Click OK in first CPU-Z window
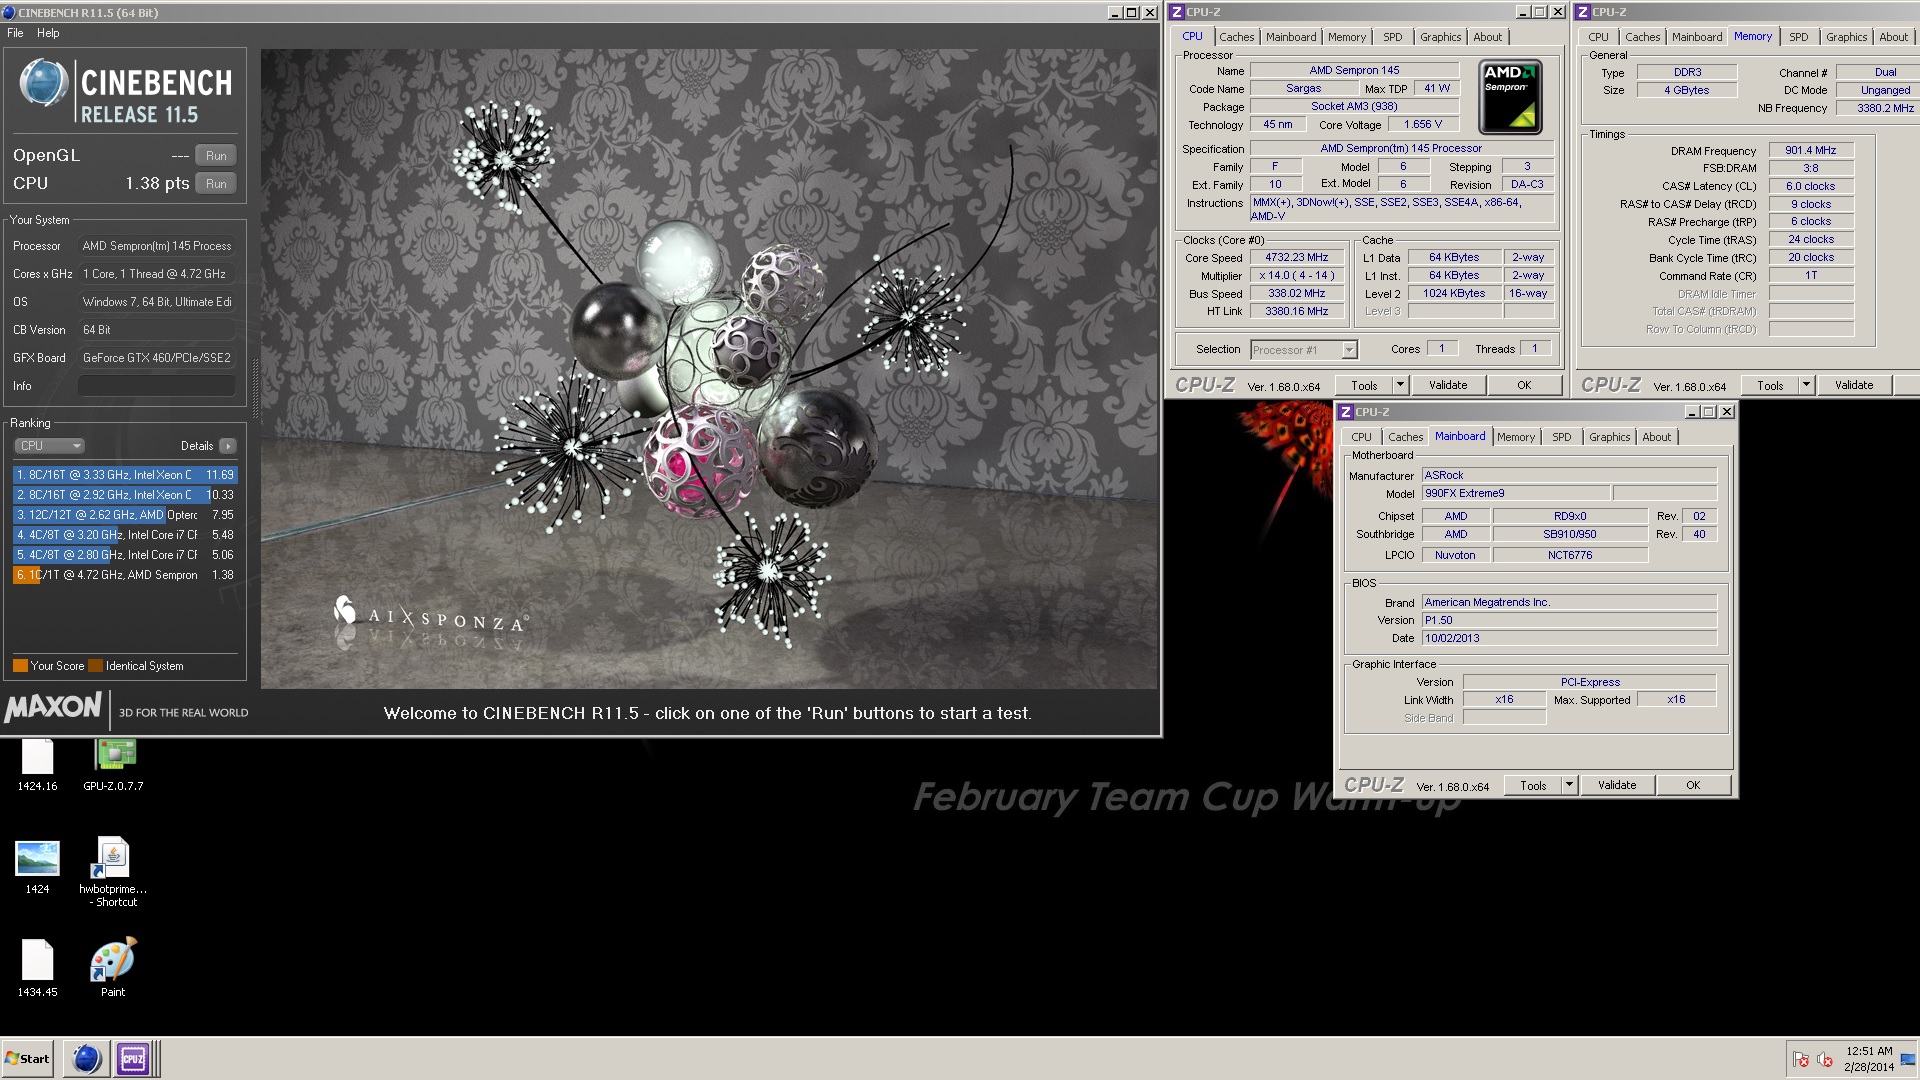The width and height of the screenshot is (1920, 1080). coord(1524,385)
